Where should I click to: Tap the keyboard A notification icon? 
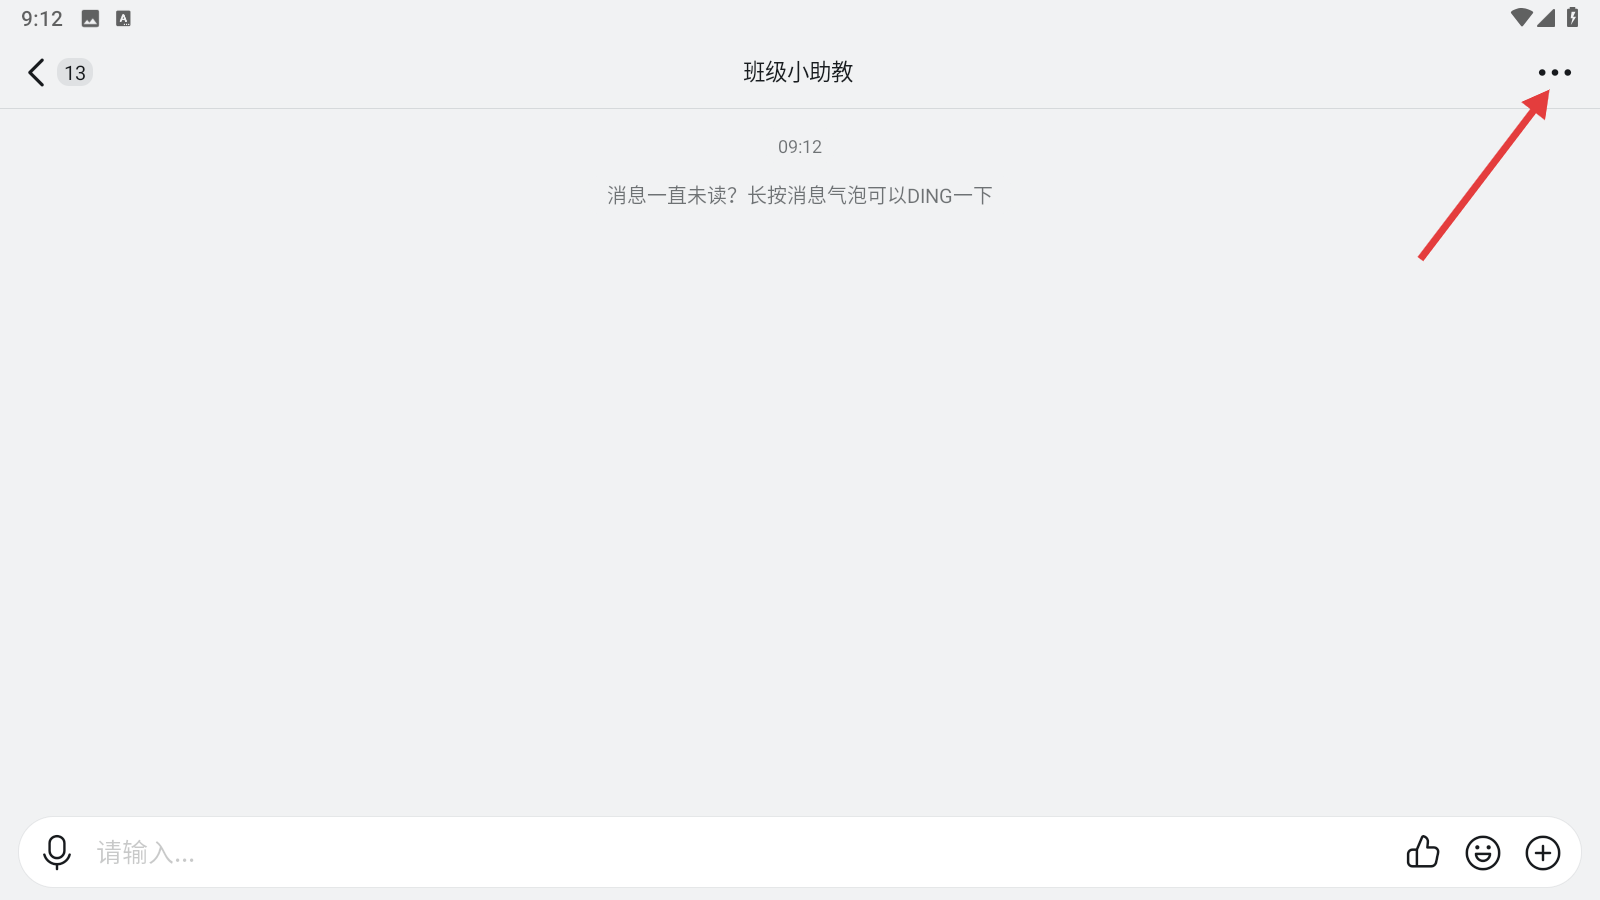pyautogui.click(x=123, y=18)
